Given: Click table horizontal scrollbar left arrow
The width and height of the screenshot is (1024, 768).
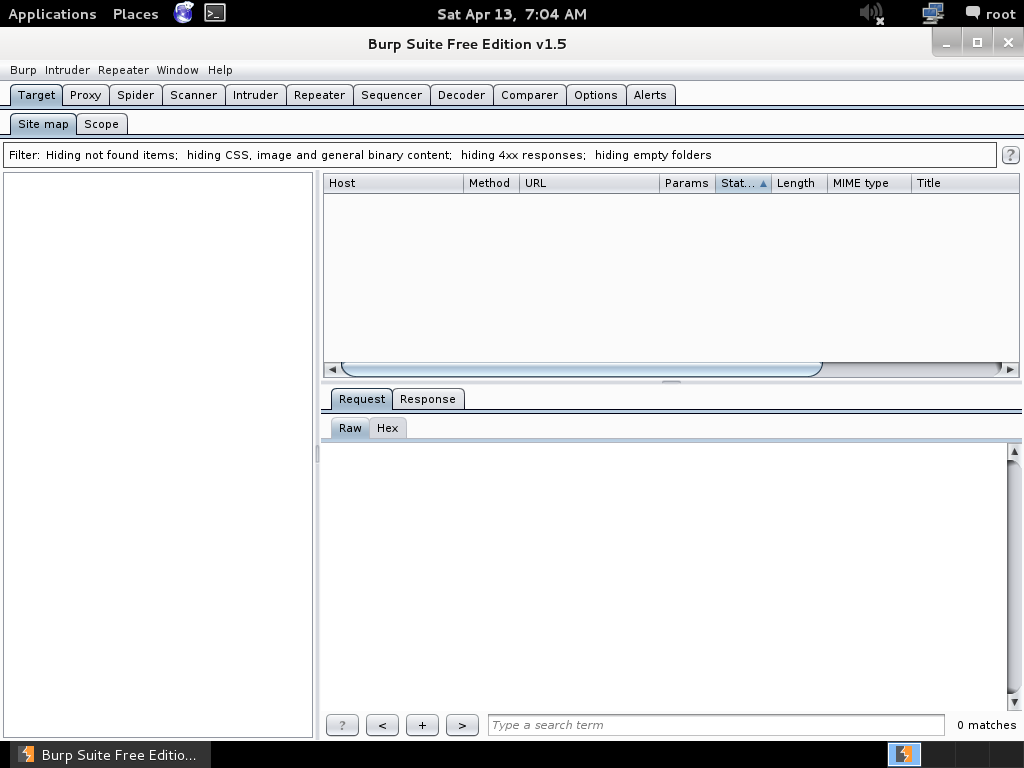Looking at the screenshot, I should tap(332, 370).
